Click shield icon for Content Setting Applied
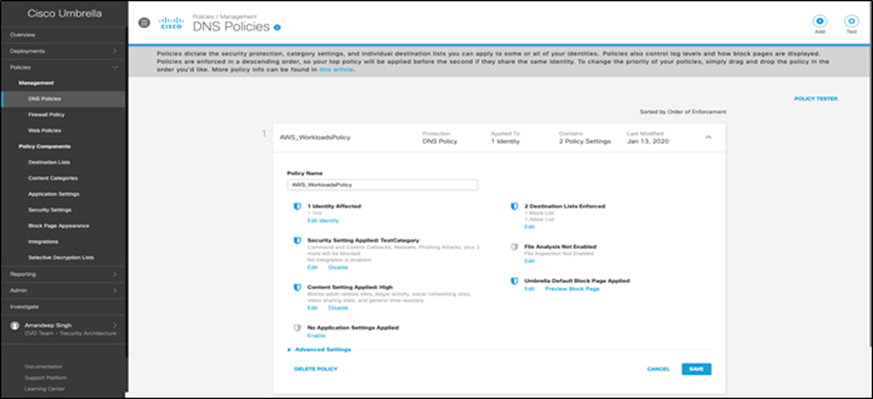 (297, 288)
